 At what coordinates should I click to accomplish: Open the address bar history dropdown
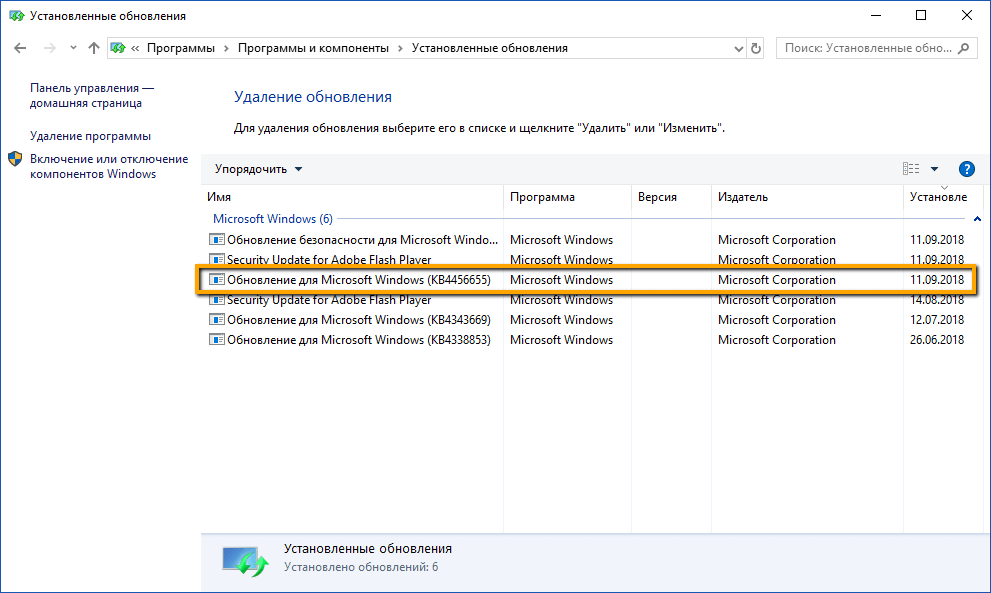click(x=737, y=47)
